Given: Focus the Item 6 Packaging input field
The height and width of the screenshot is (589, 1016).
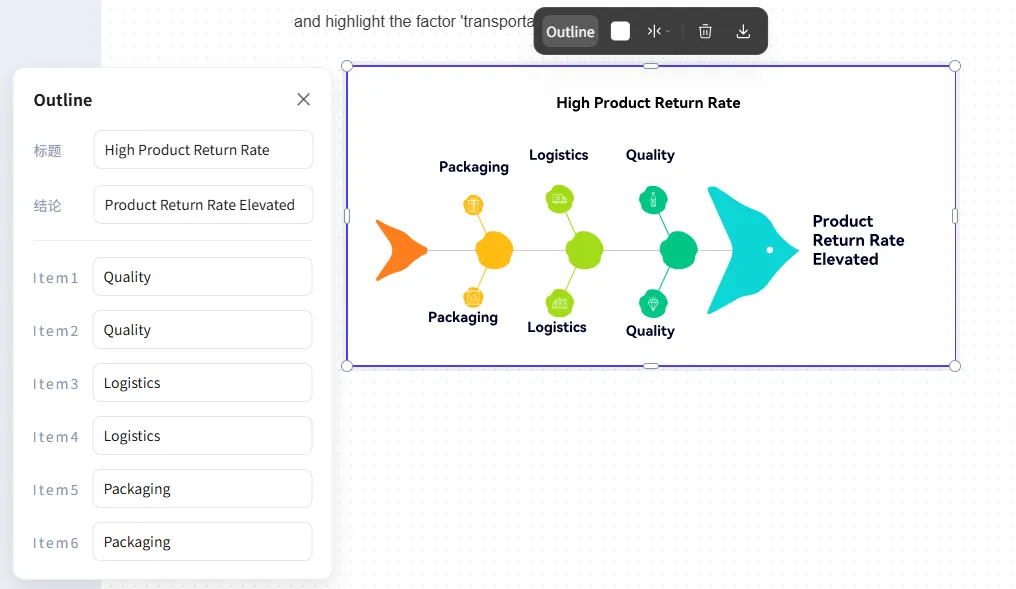Looking at the screenshot, I should (x=202, y=542).
